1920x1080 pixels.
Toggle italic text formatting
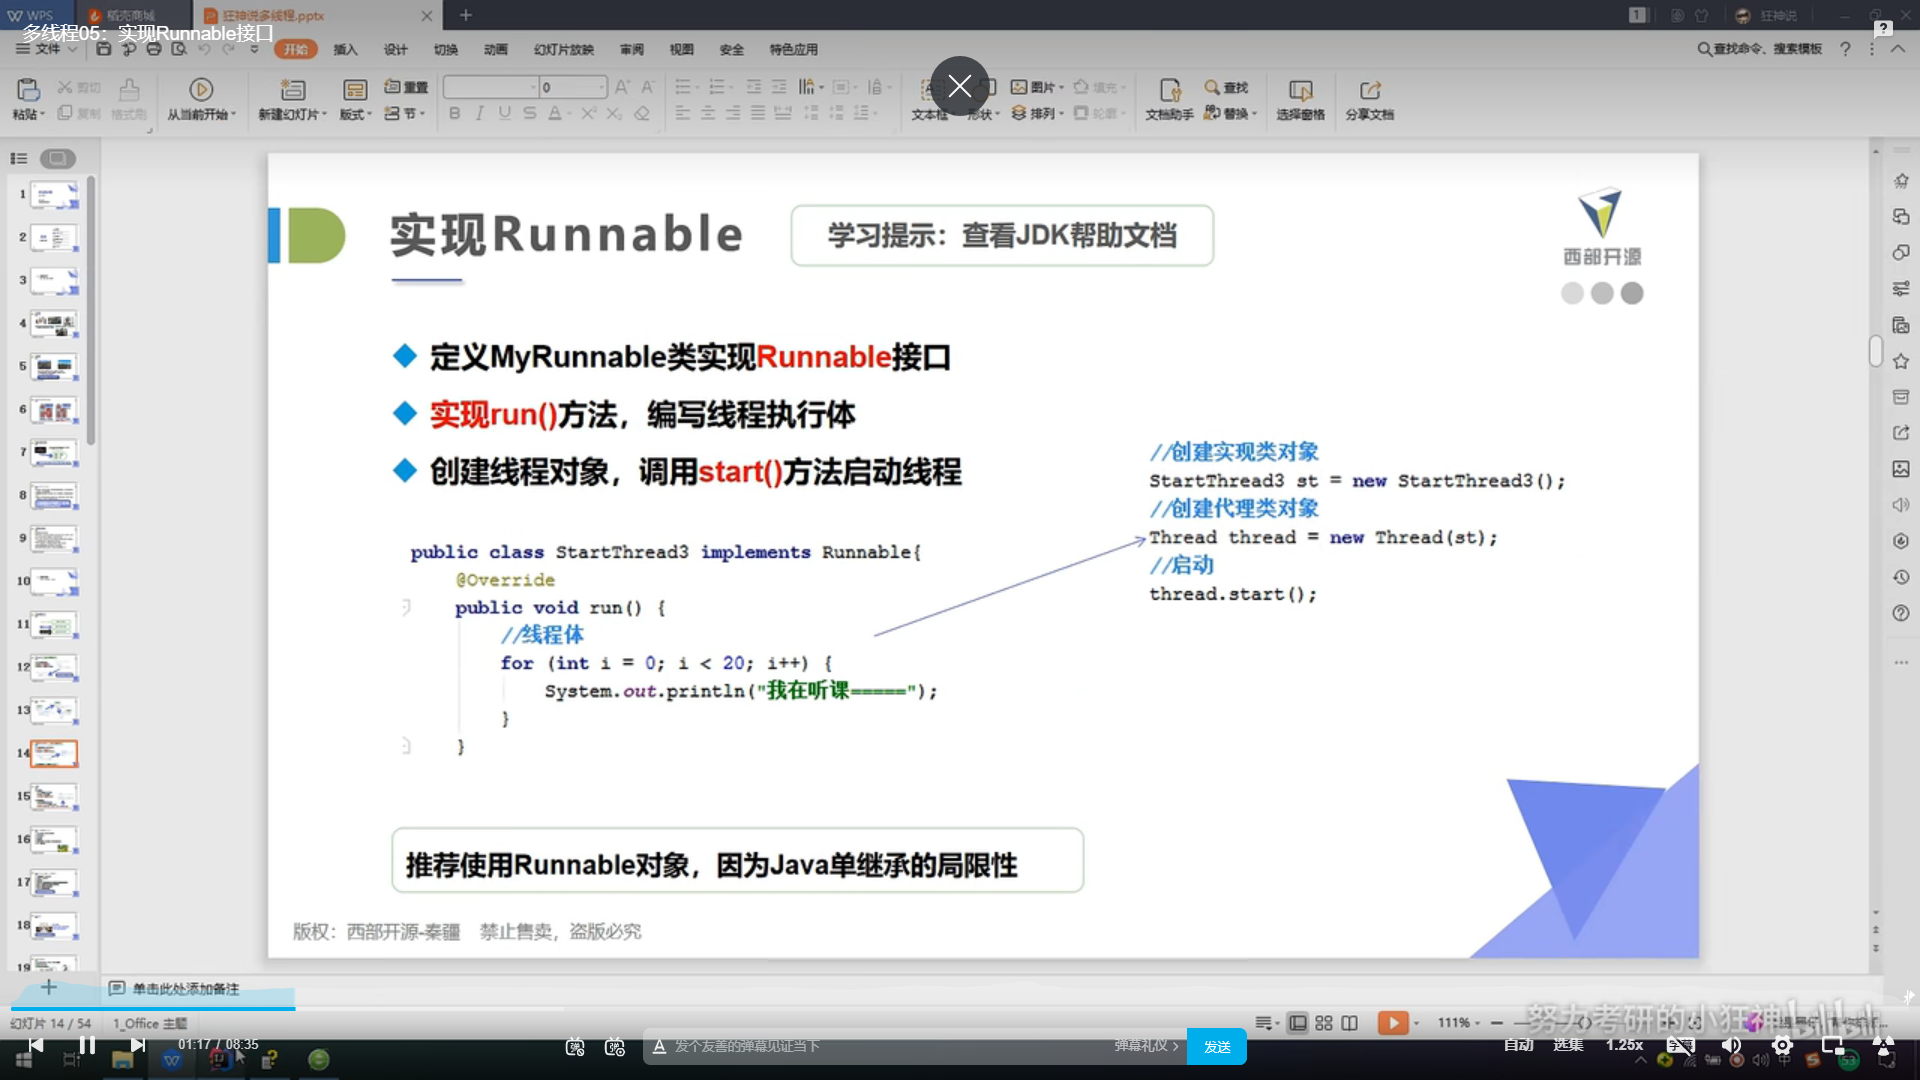[480, 113]
